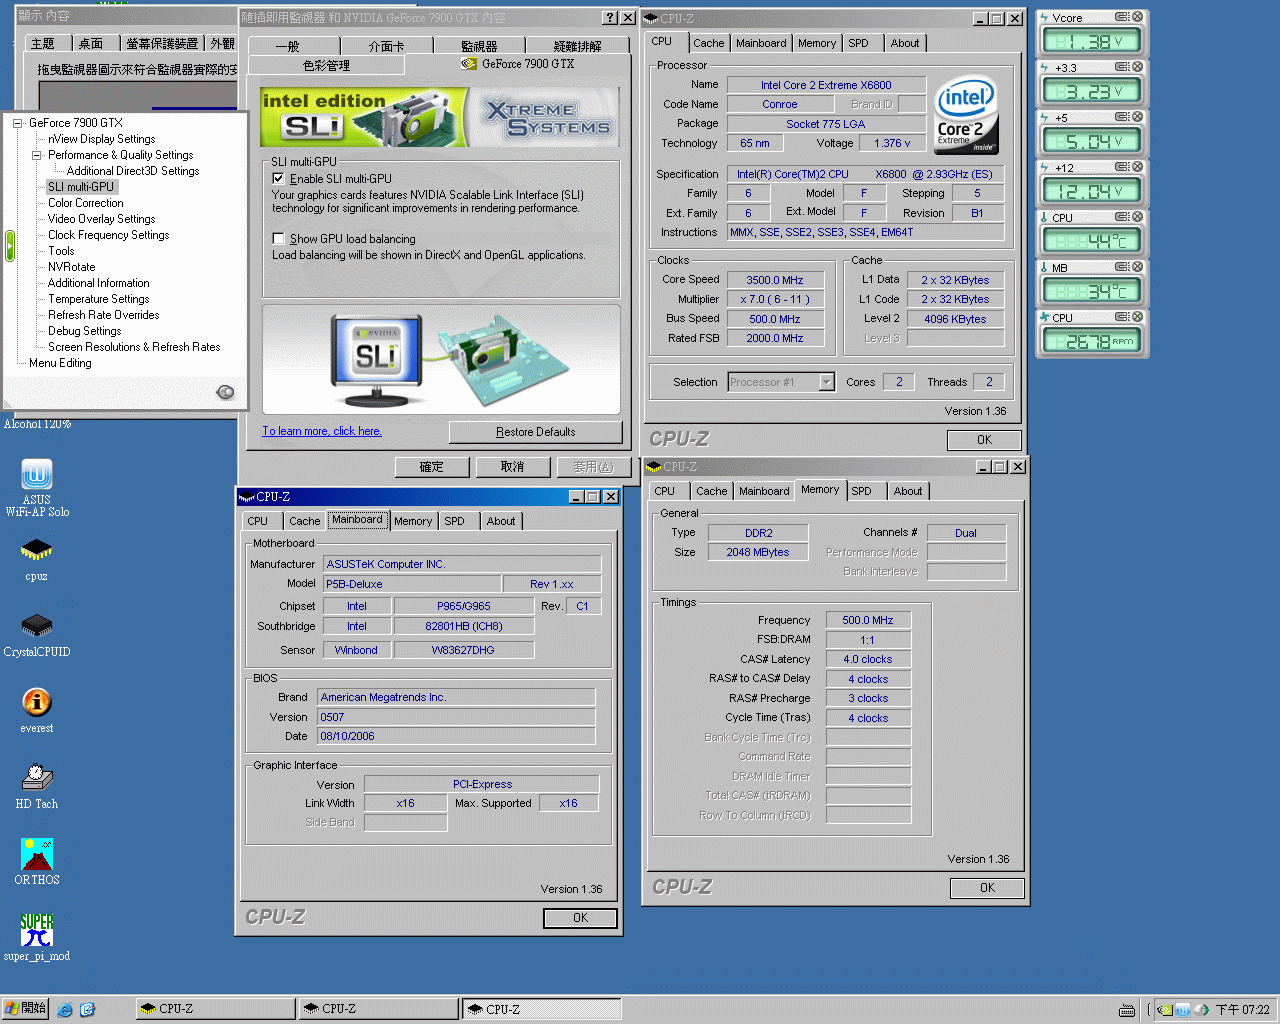This screenshot has height=1024, width=1280.
Task: Collapse the GeForce 7900 GTX tree node
Action: click(x=18, y=123)
